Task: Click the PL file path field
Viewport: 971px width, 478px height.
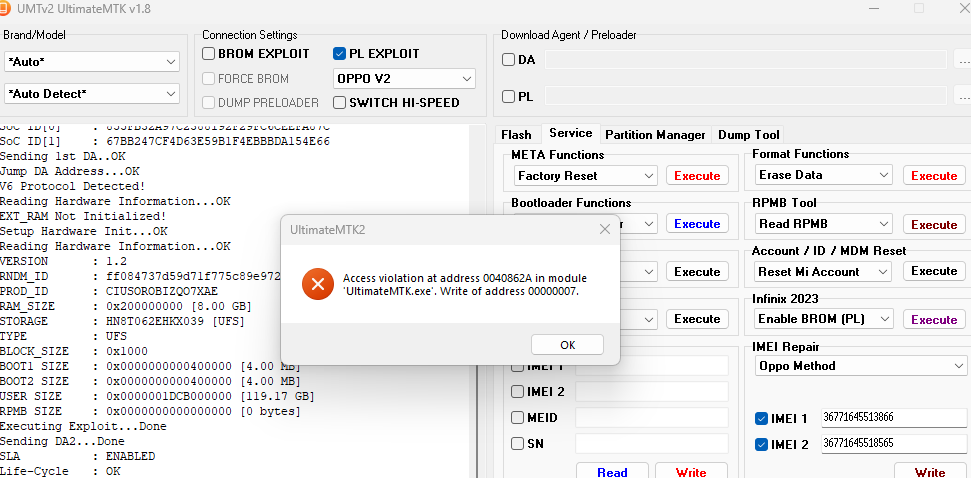Action: [746, 95]
